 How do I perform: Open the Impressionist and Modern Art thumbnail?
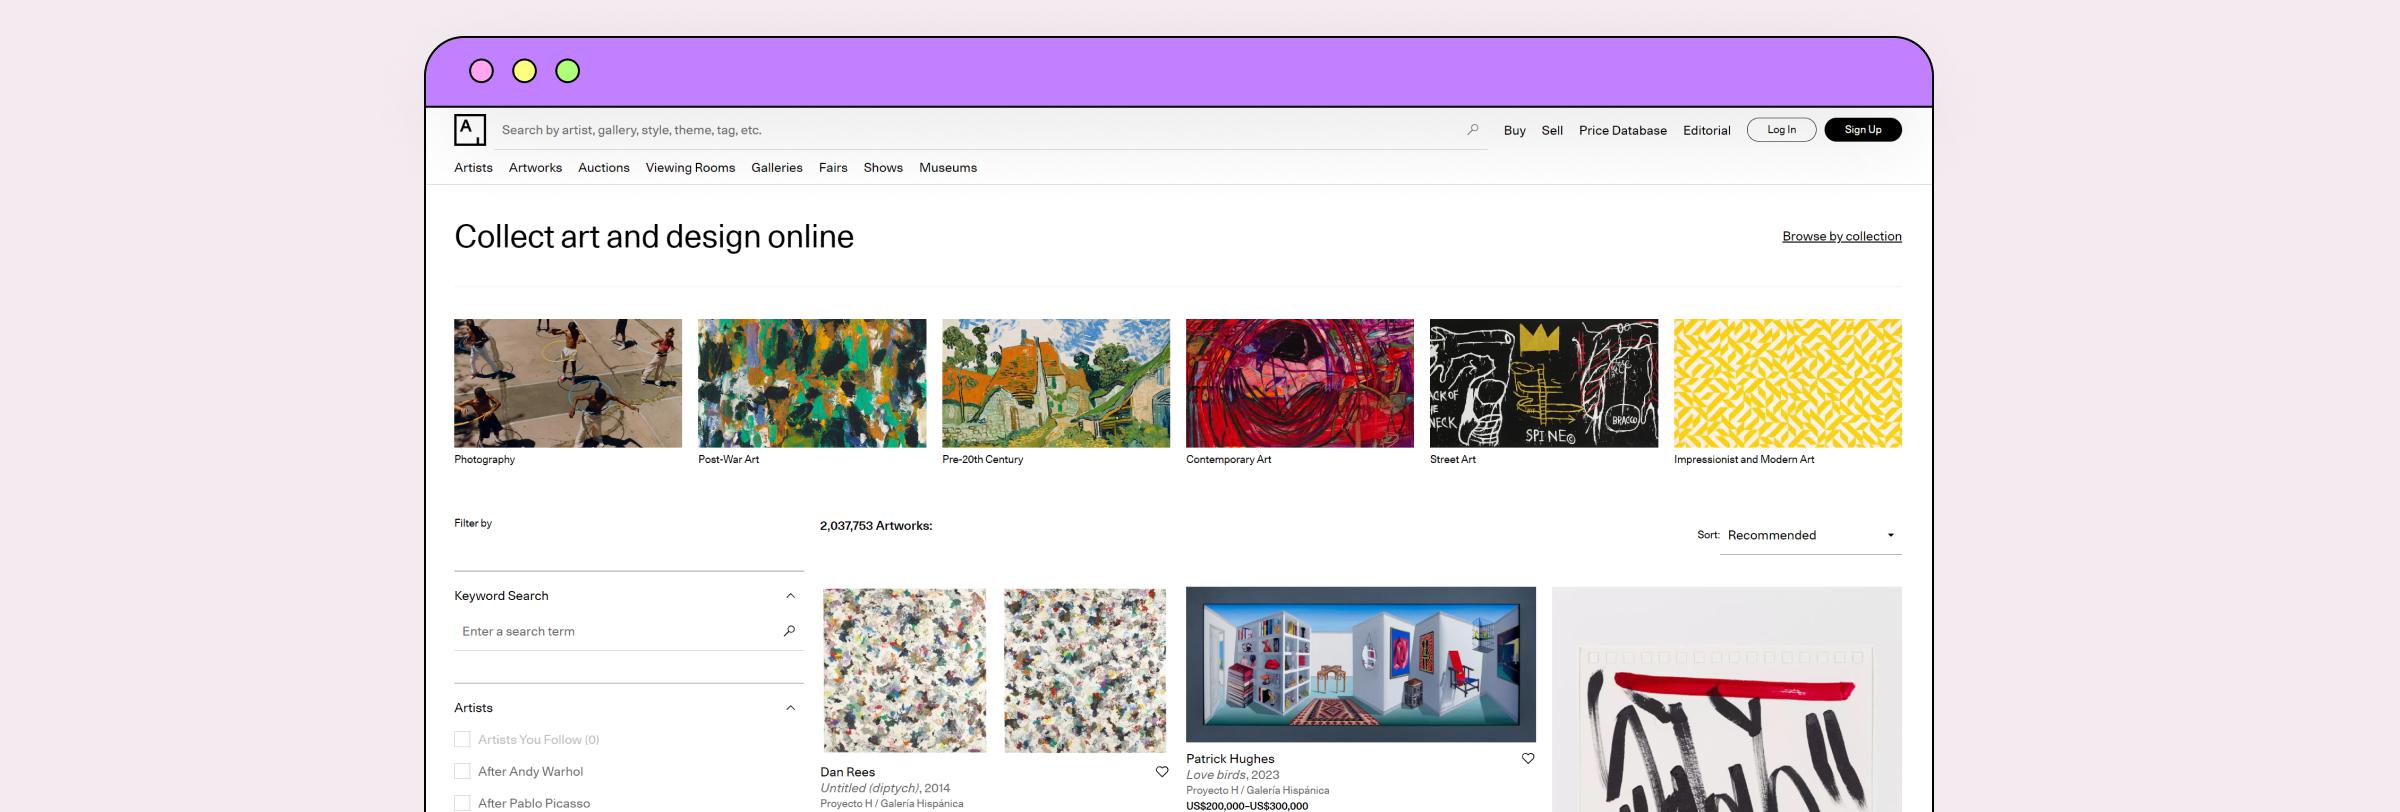[x=1788, y=383]
